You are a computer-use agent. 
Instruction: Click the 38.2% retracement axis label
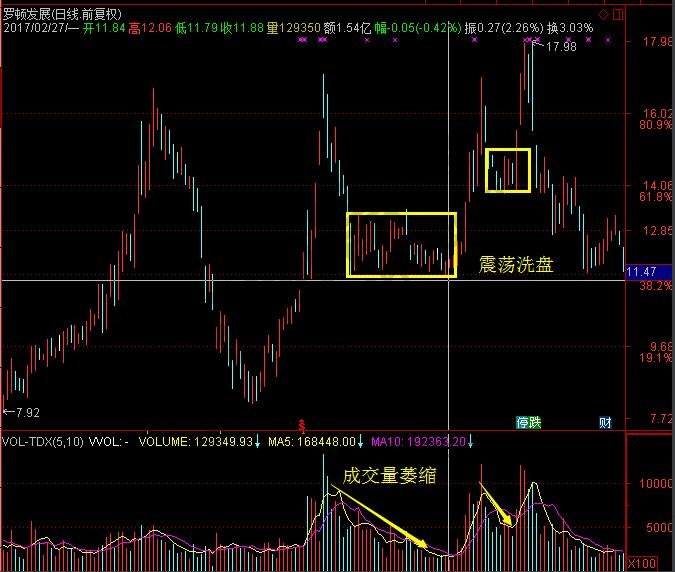pos(656,285)
